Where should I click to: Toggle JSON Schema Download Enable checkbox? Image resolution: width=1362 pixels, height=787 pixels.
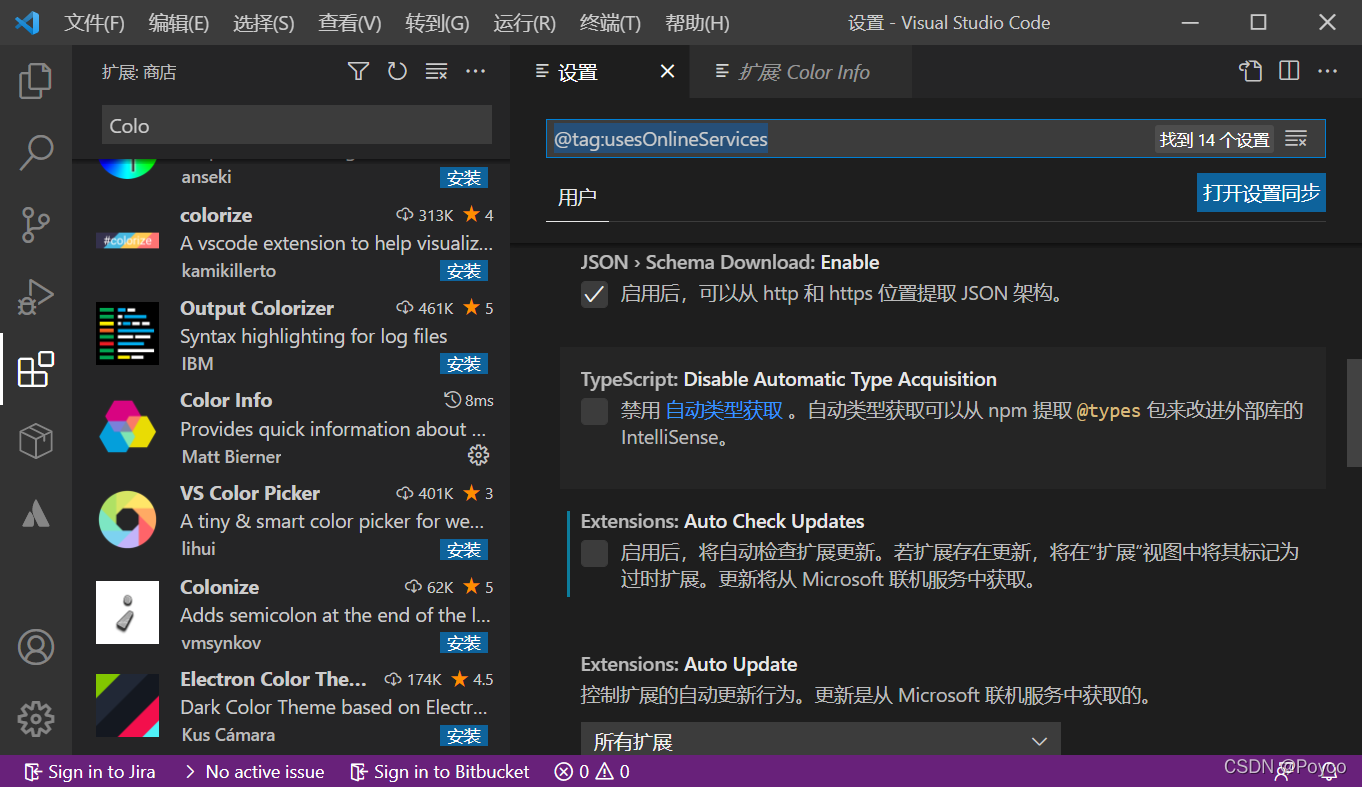click(x=594, y=294)
